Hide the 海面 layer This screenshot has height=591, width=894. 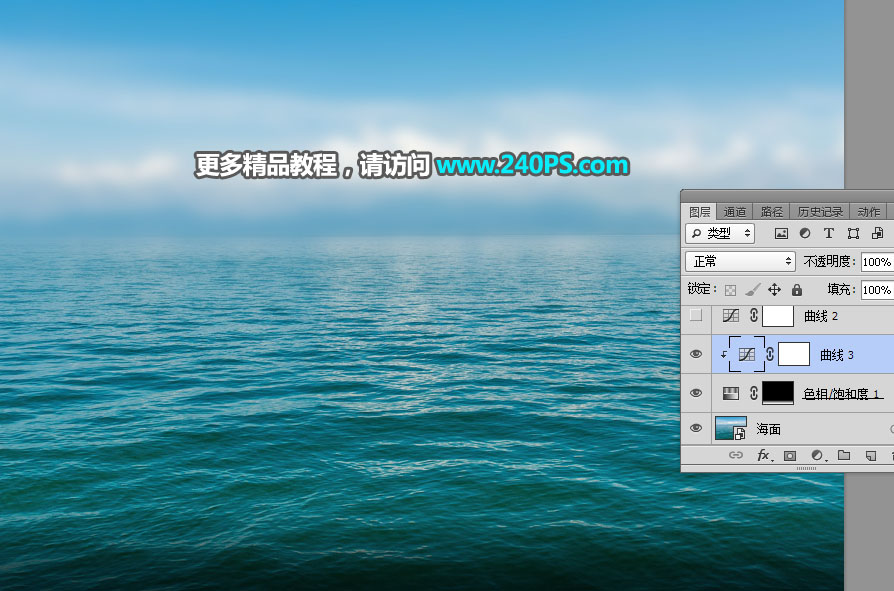pyautogui.click(x=696, y=428)
